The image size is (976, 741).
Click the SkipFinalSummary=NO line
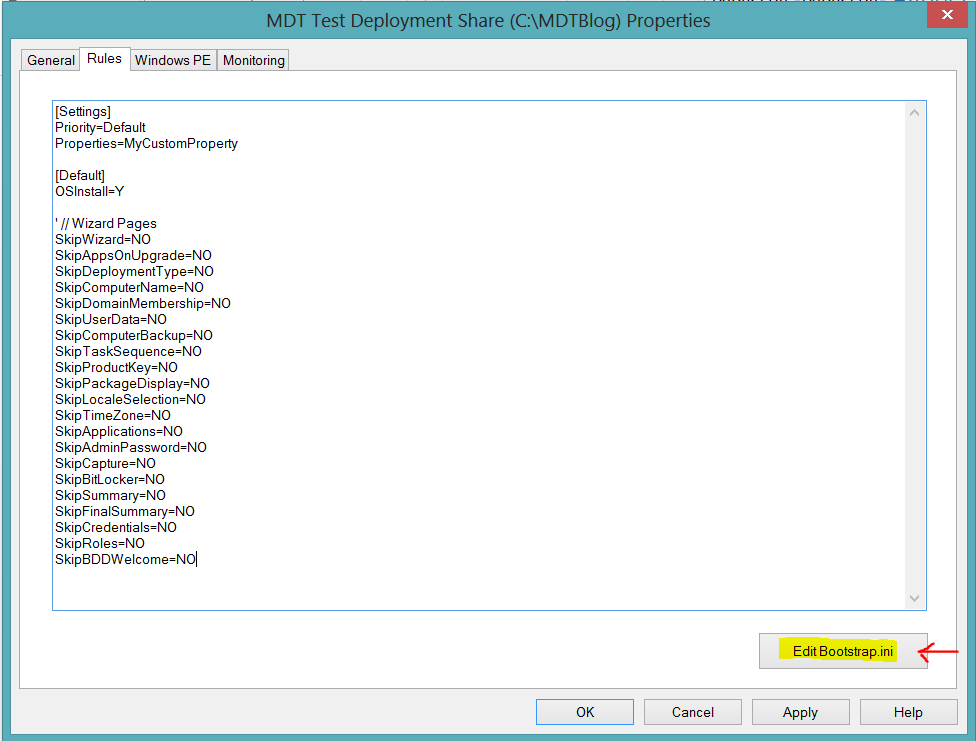coord(124,512)
